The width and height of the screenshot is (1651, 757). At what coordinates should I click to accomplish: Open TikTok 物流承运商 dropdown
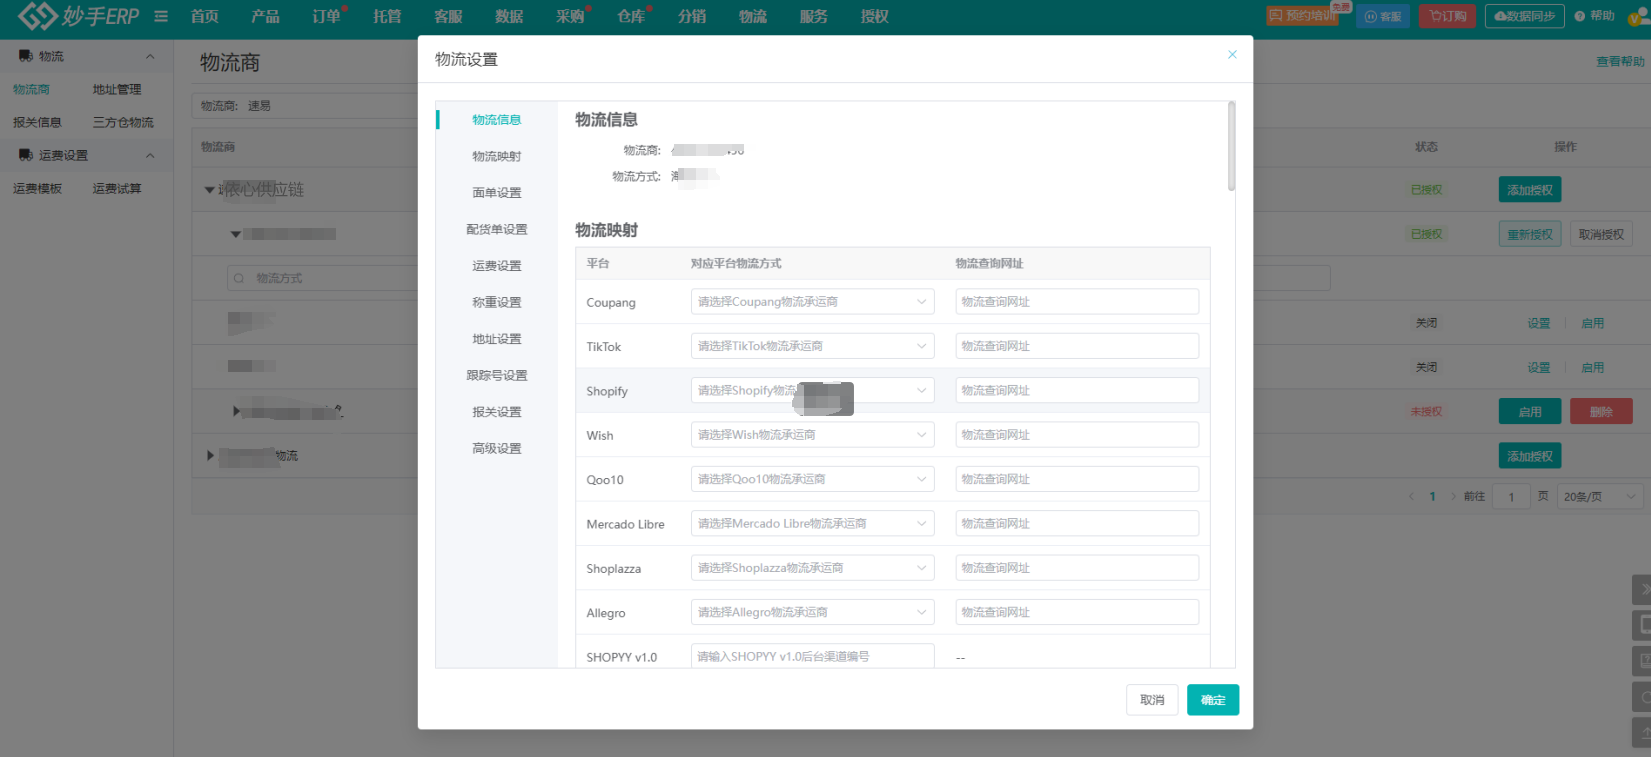click(812, 346)
